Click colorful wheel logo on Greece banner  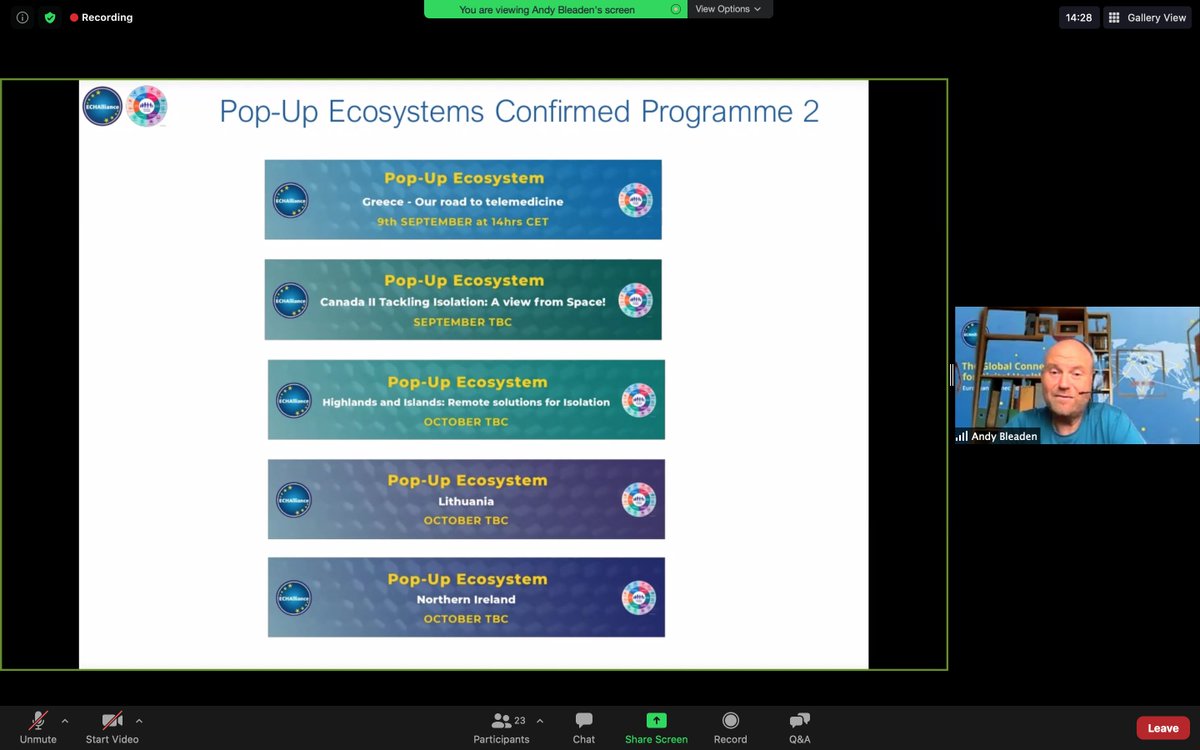coord(635,200)
